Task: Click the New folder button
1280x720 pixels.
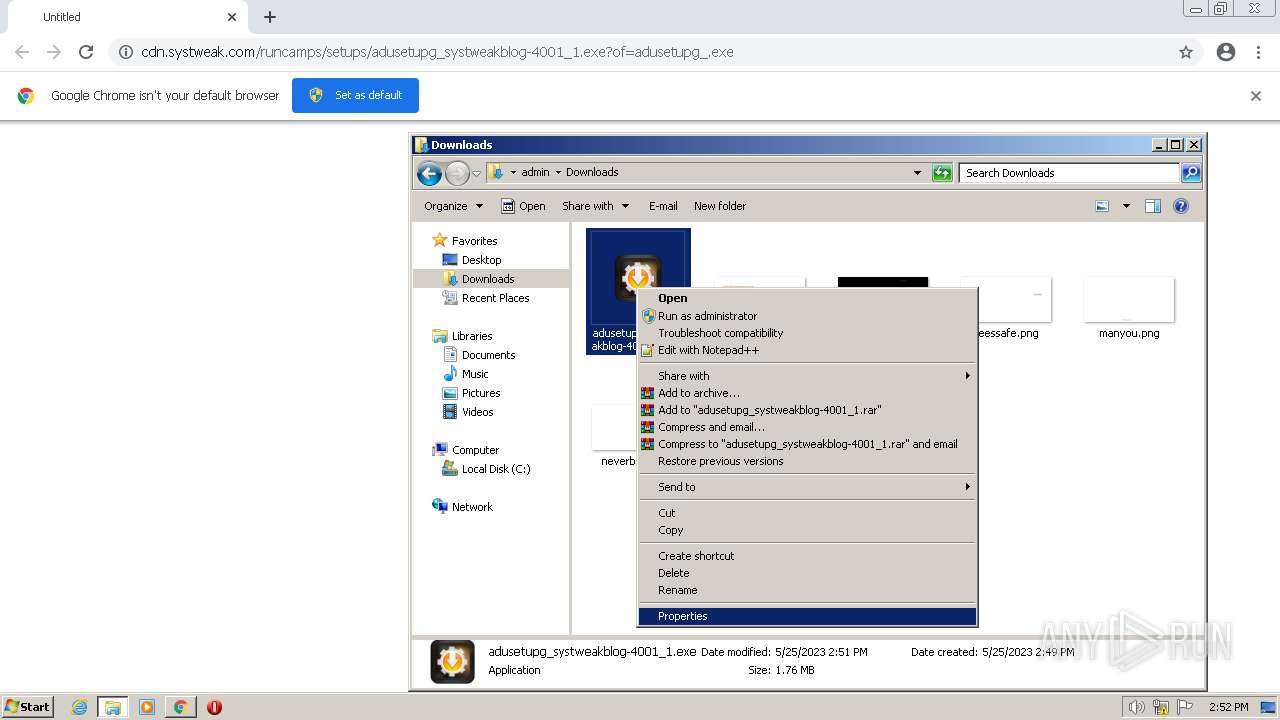Action: [x=720, y=206]
